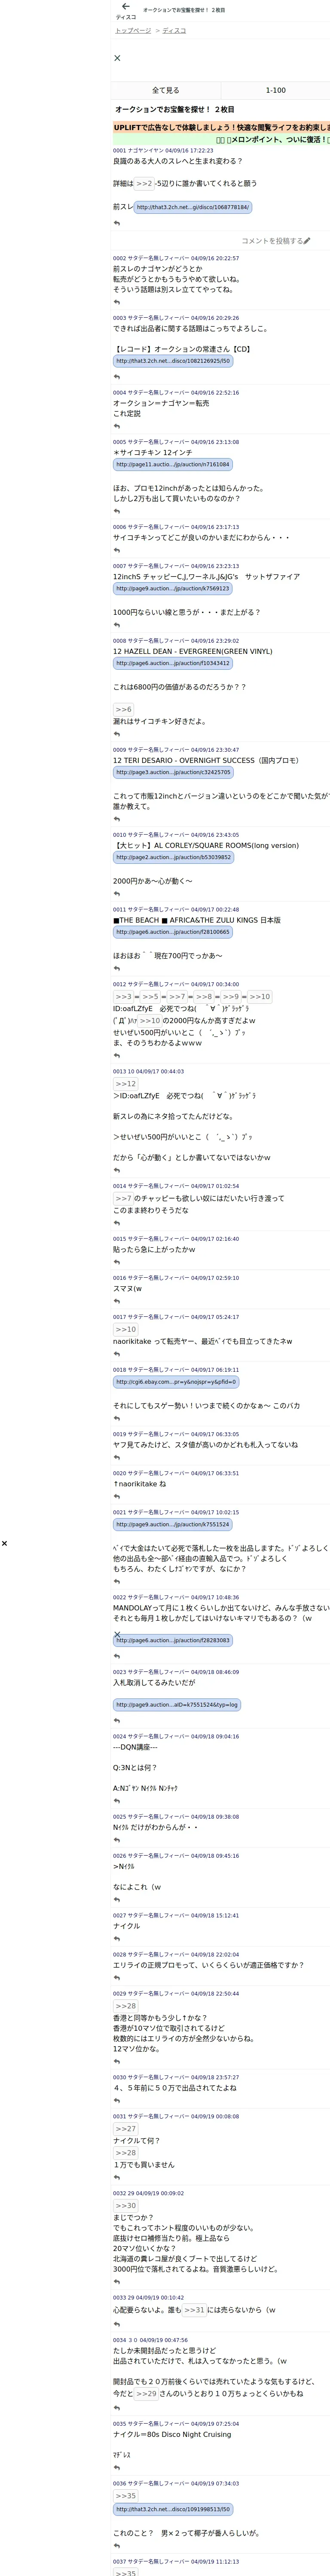Reply to post 0012 with the arrow icon
Screen dimensions: 330x2576
coord(117,1056)
